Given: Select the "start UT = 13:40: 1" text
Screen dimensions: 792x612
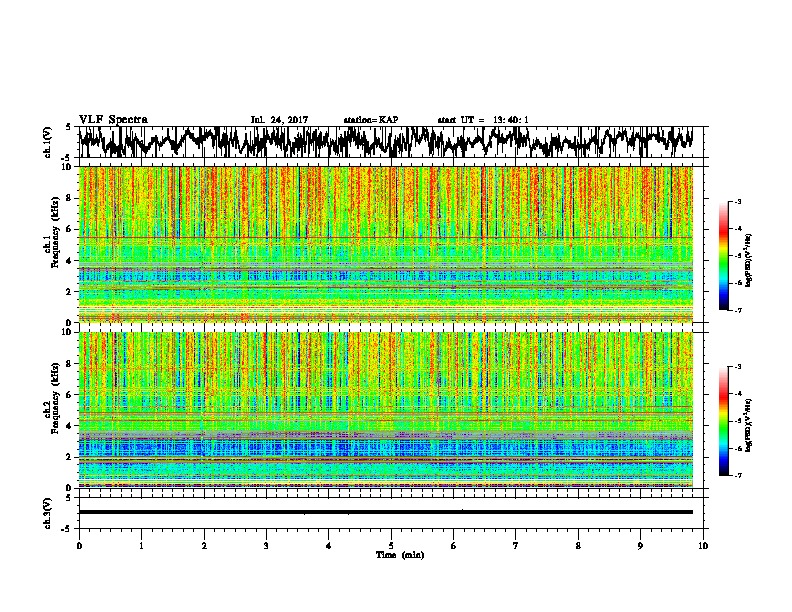Looking at the screenshot, I should (x=483, y=120).
